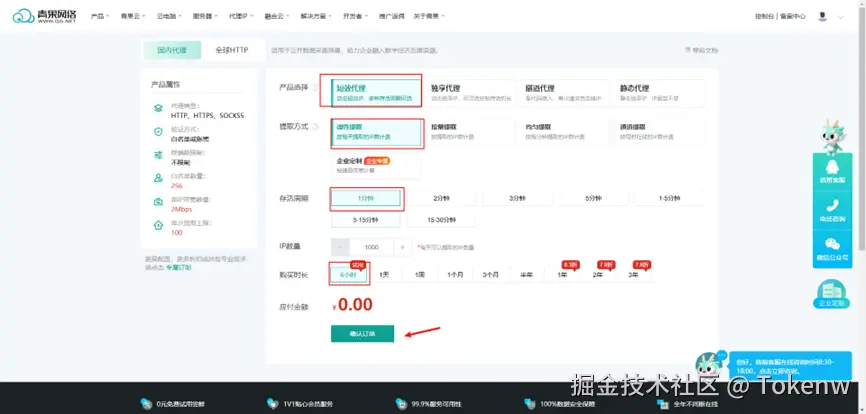Choose the 3分钟 survival period

[x=517, y=198]
